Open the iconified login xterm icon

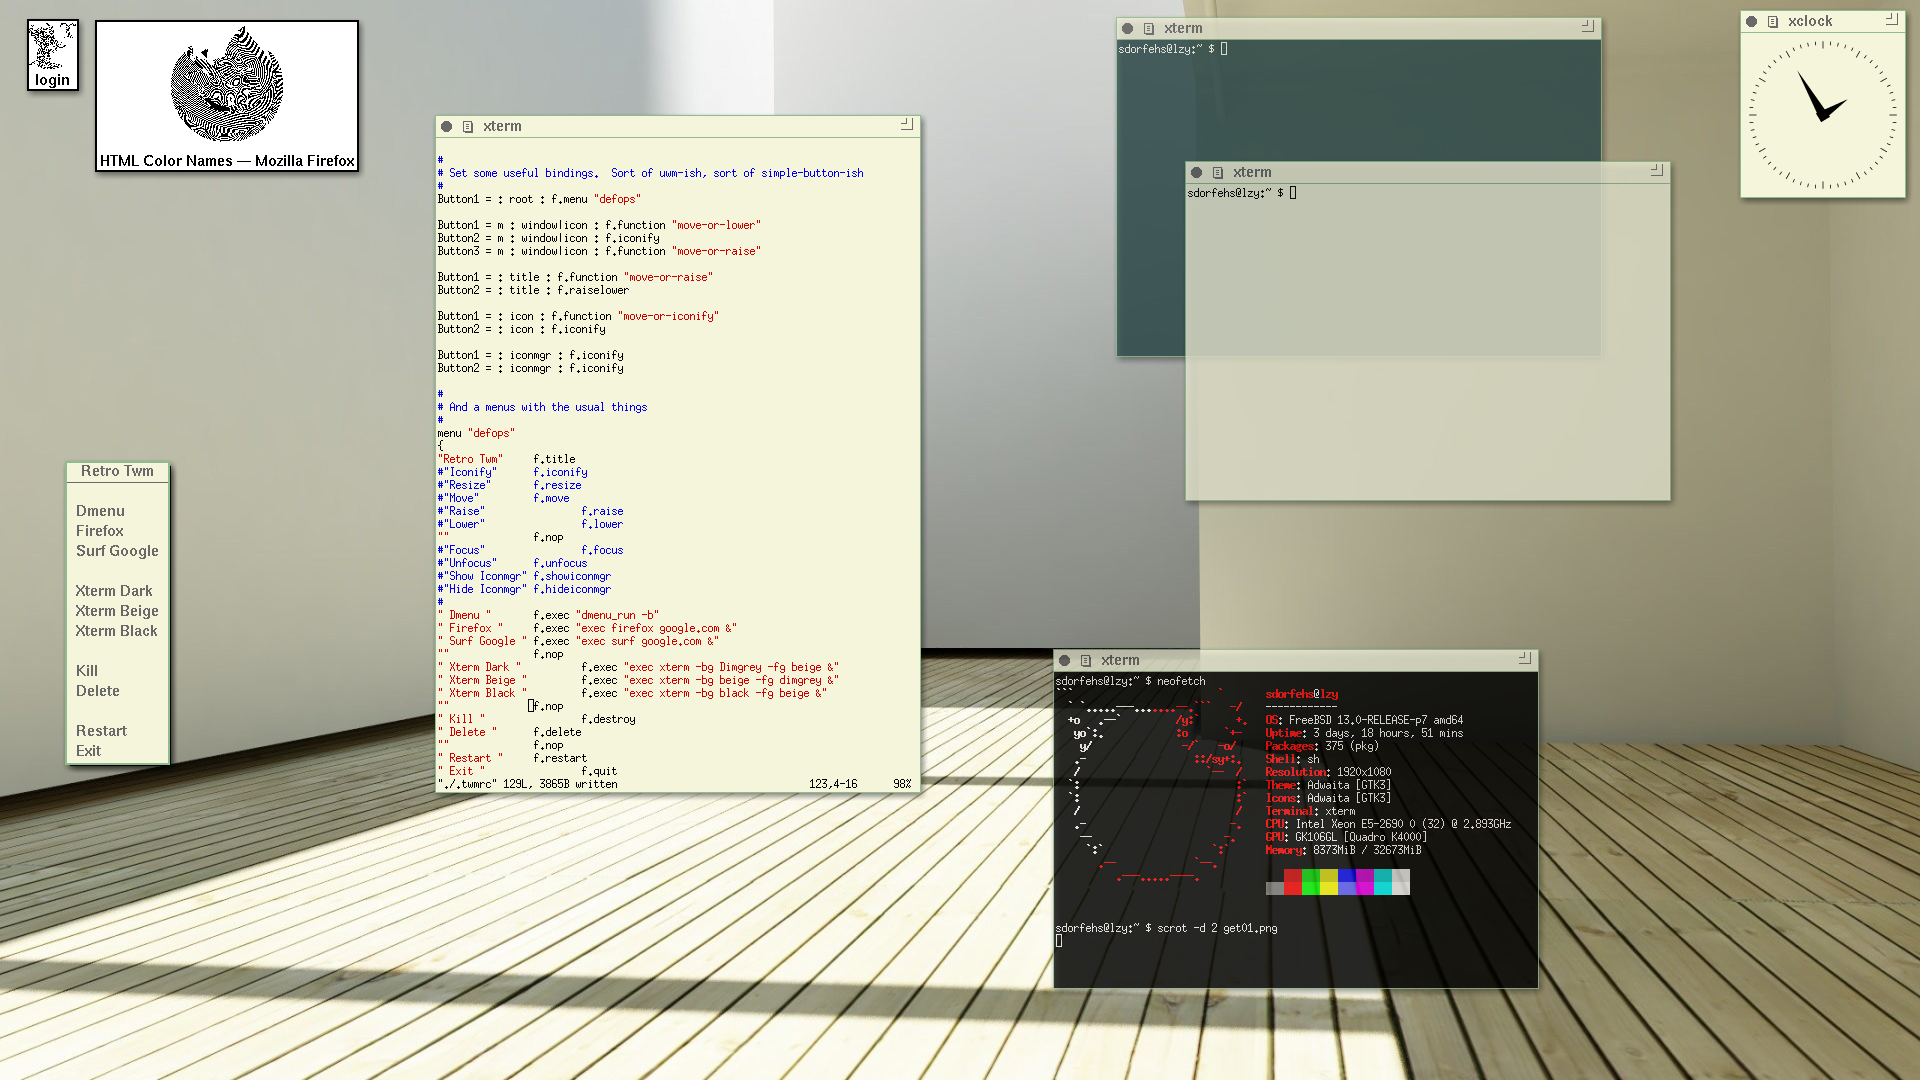point(52,55)
